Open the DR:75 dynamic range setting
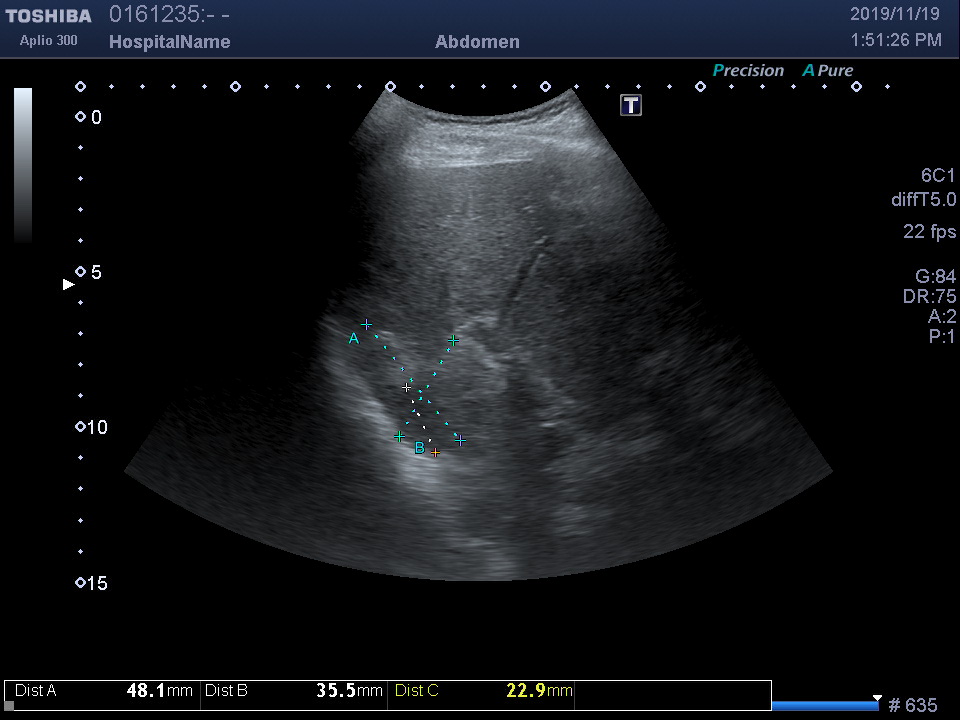Screen dimensions: 960x720 [x=929, y=296]
